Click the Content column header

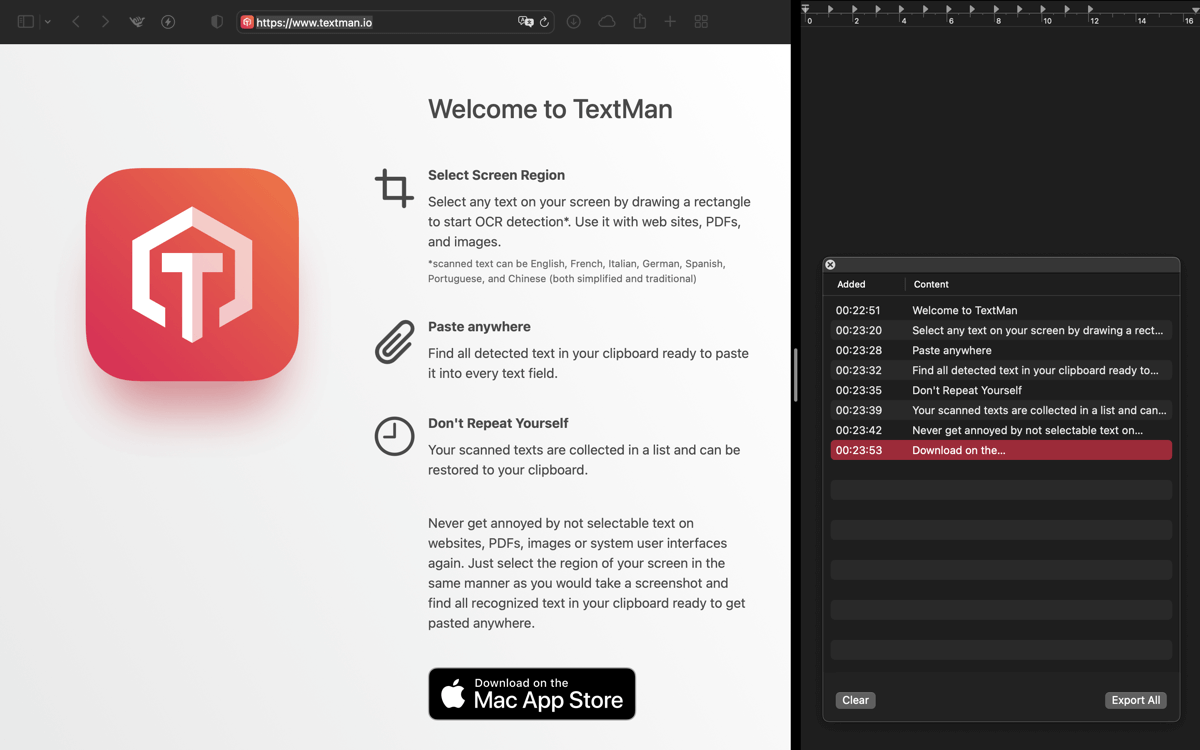point(931,284)
